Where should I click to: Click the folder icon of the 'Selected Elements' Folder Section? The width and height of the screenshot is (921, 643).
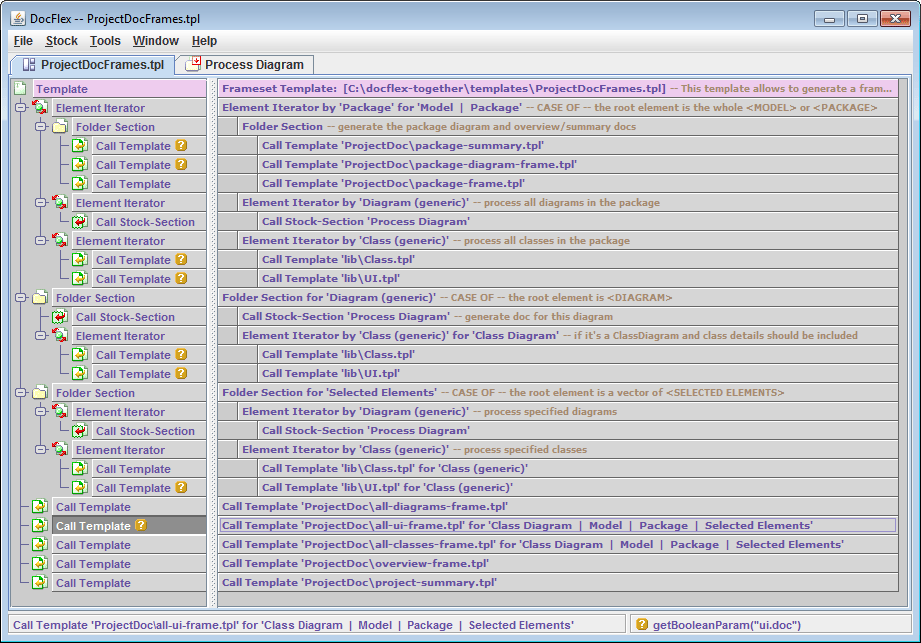point(40,393)
